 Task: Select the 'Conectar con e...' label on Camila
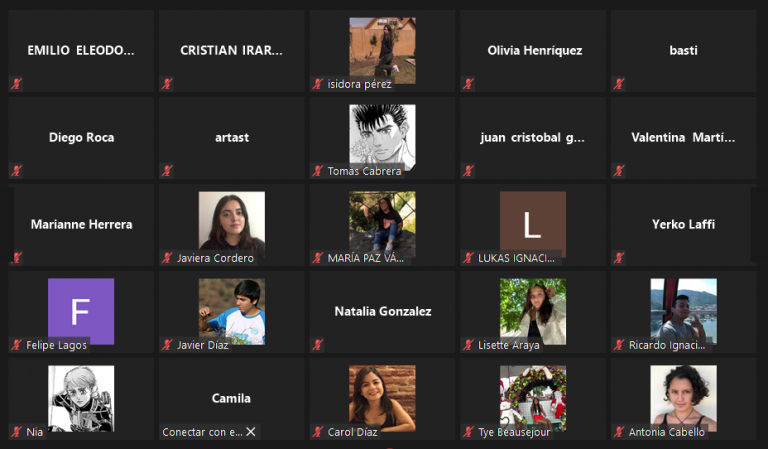click(x=202, y=432)
